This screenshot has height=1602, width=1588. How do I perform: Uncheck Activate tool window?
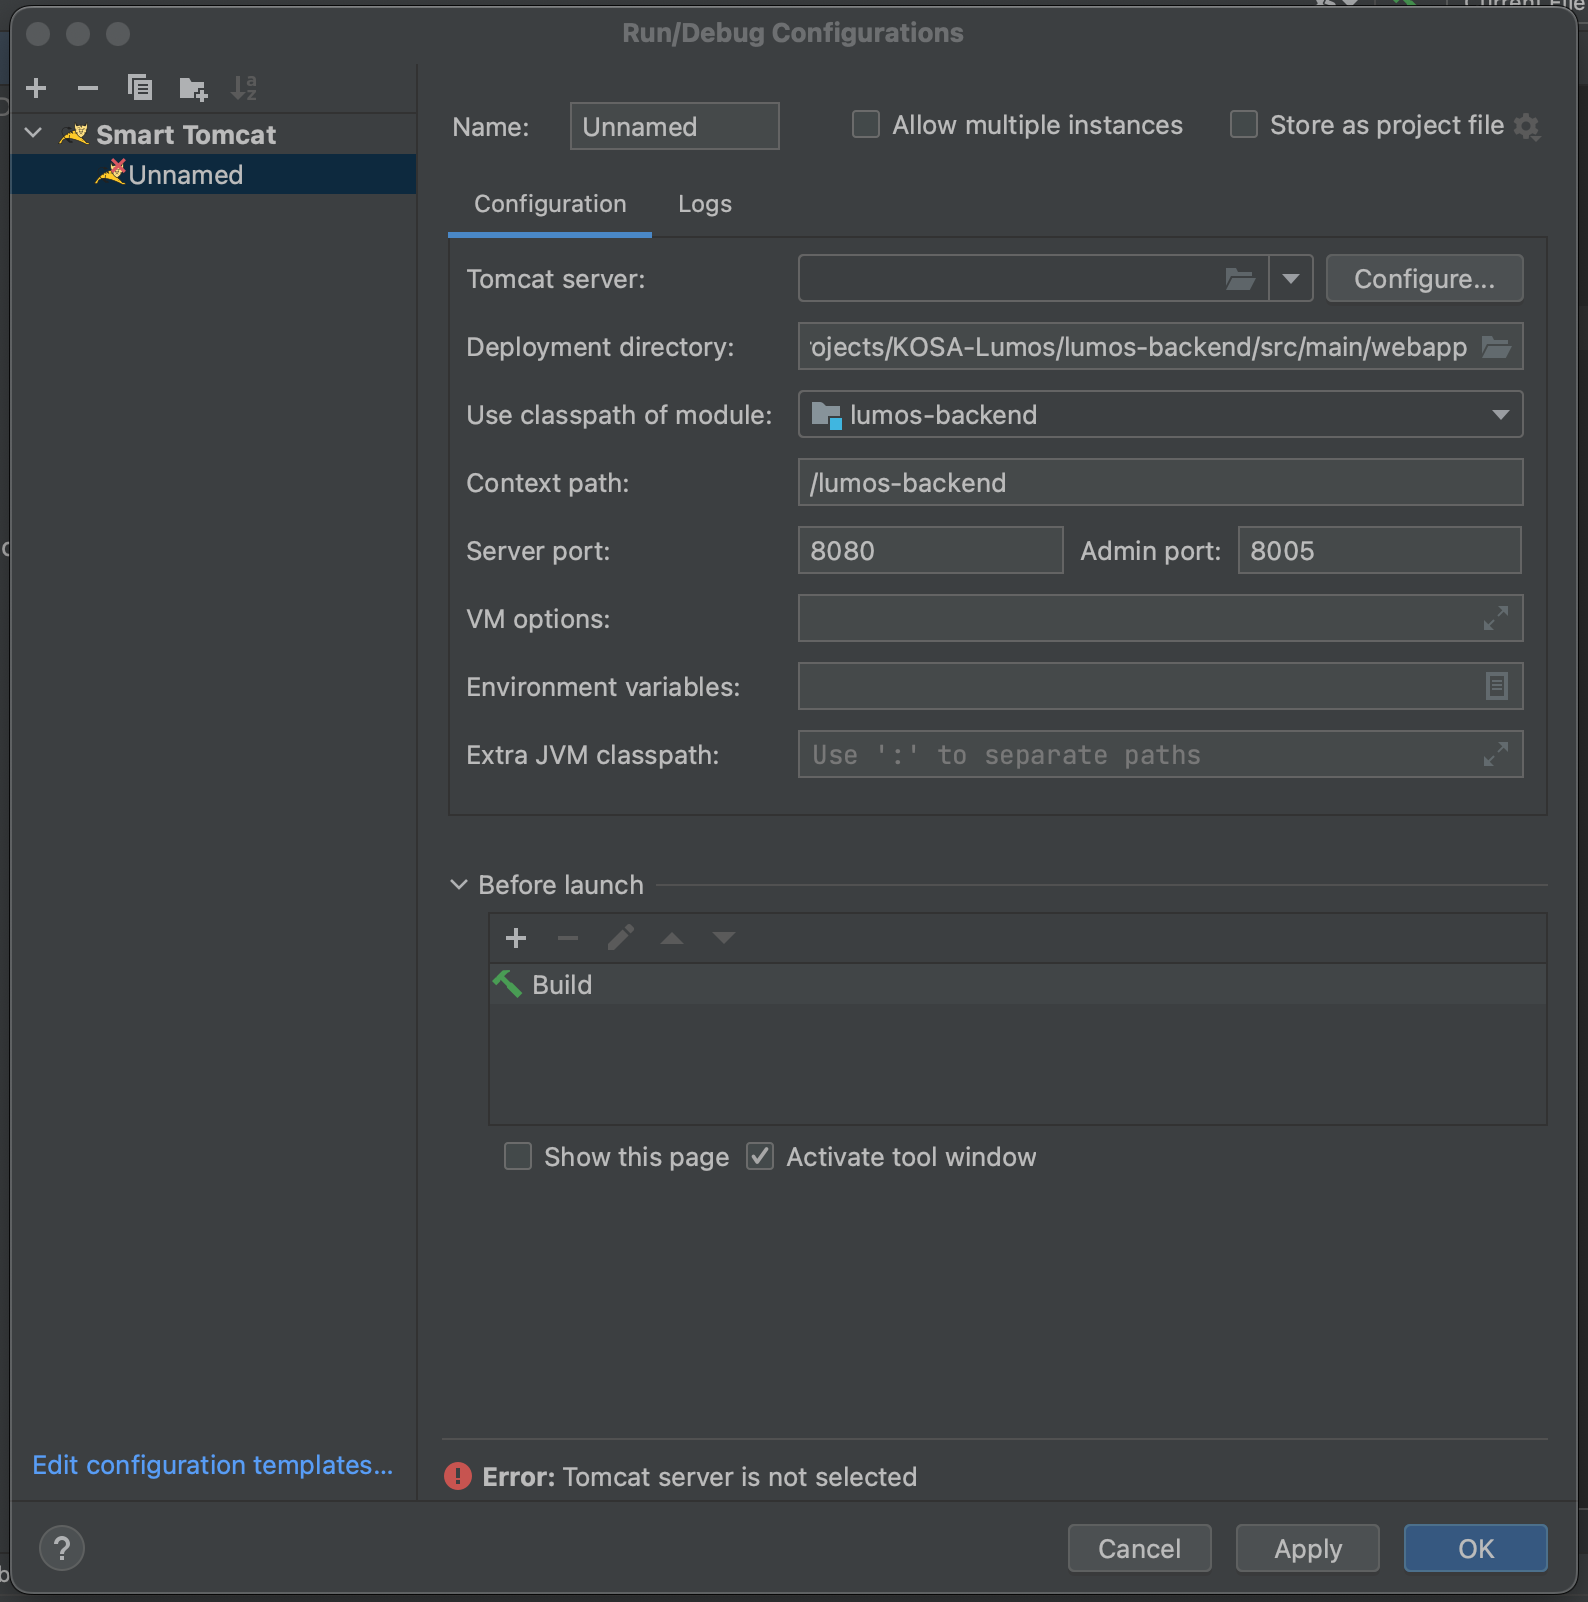pos(760,1157)
